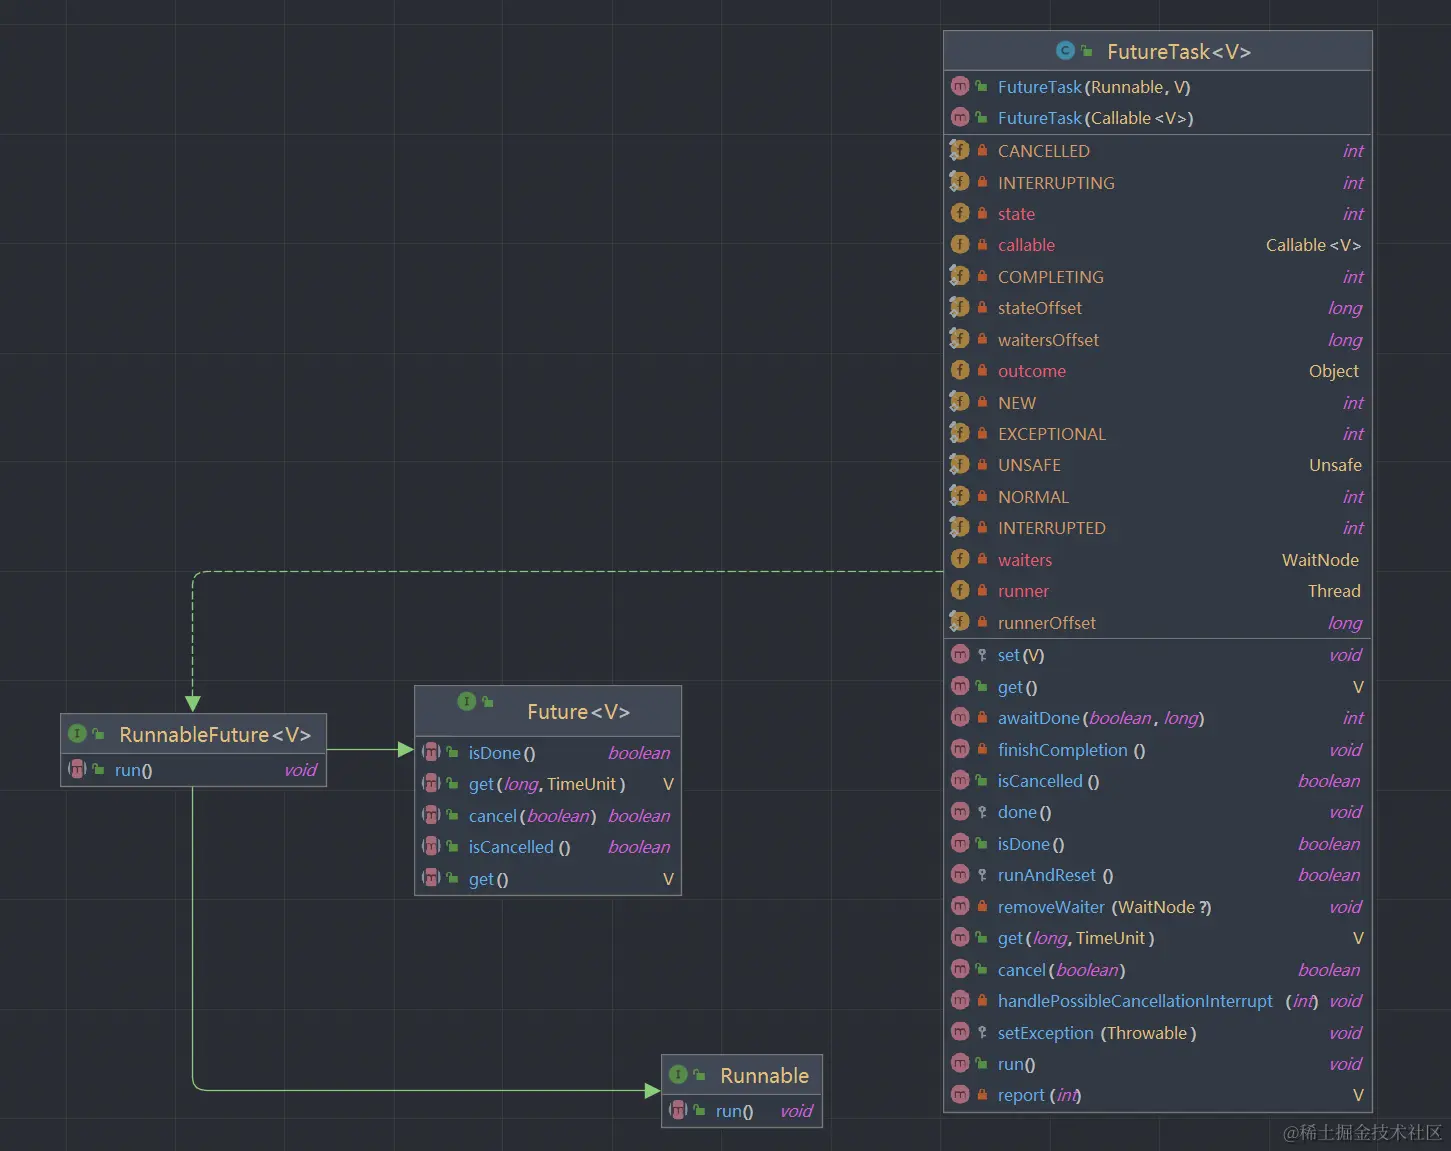Select isCancelled() in the Future<V> node
This screenshot has height=1151, width=1451.
(x=519, y=847)
